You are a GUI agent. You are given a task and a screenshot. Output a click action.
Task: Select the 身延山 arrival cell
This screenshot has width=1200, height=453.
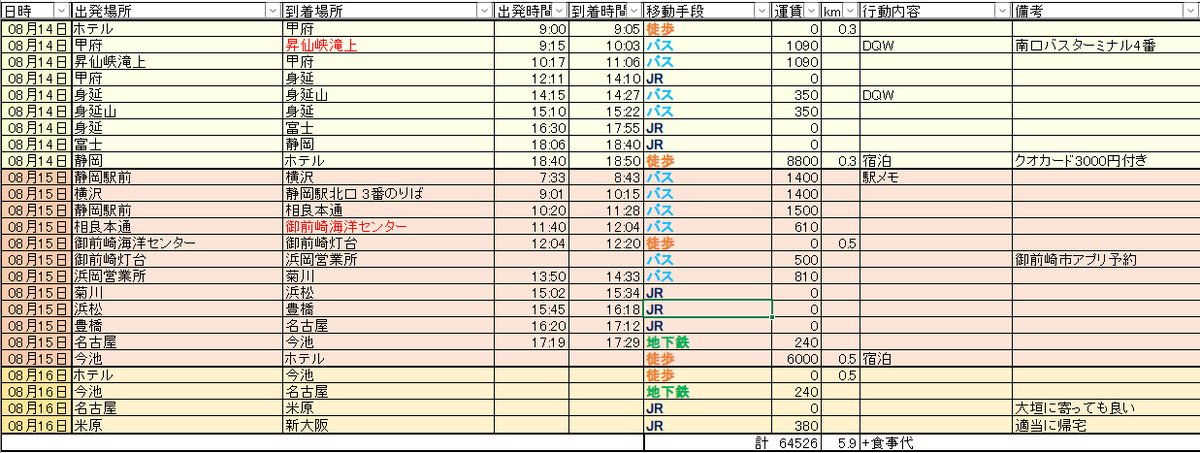[389, 95]
